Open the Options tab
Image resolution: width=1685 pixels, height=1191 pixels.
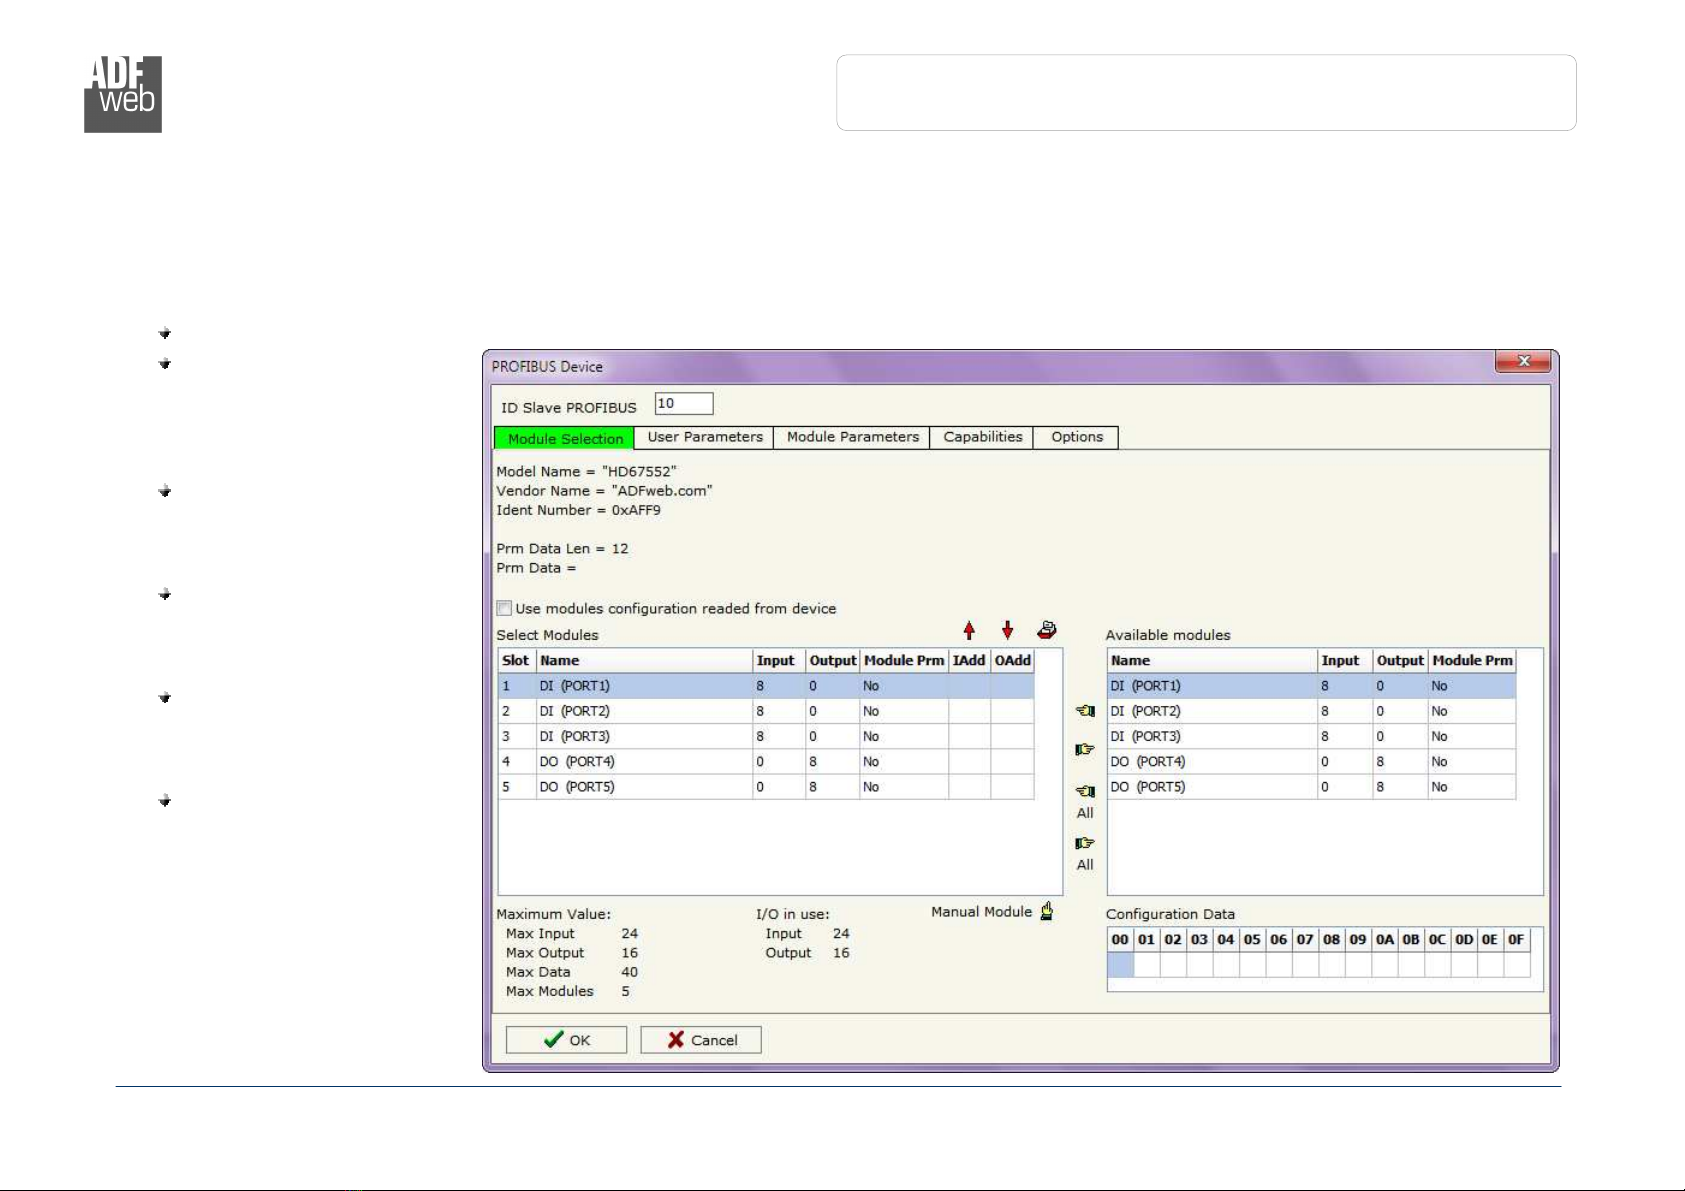(1077, 437)
